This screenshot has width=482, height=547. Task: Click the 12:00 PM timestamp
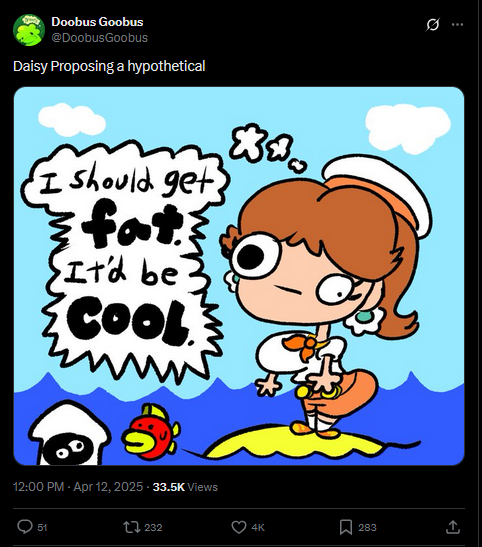click(38, 487)
